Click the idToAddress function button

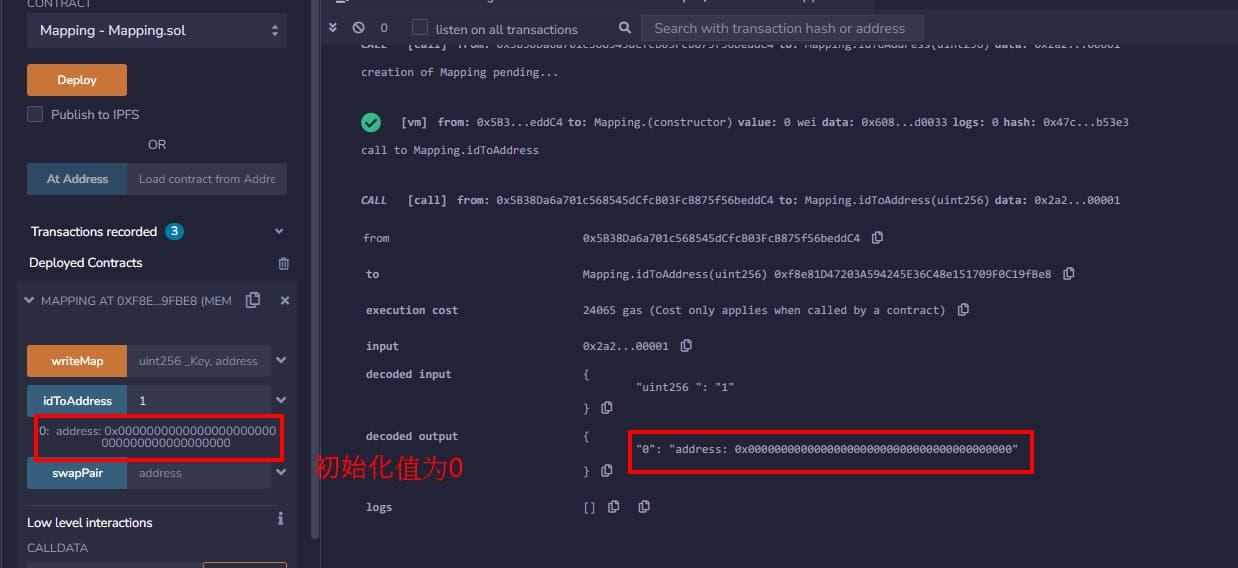click(x=77, y=400)
